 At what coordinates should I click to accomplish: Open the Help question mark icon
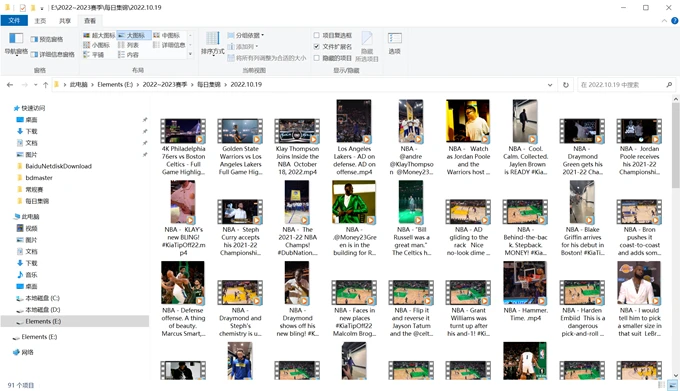(x=674, y=21)
